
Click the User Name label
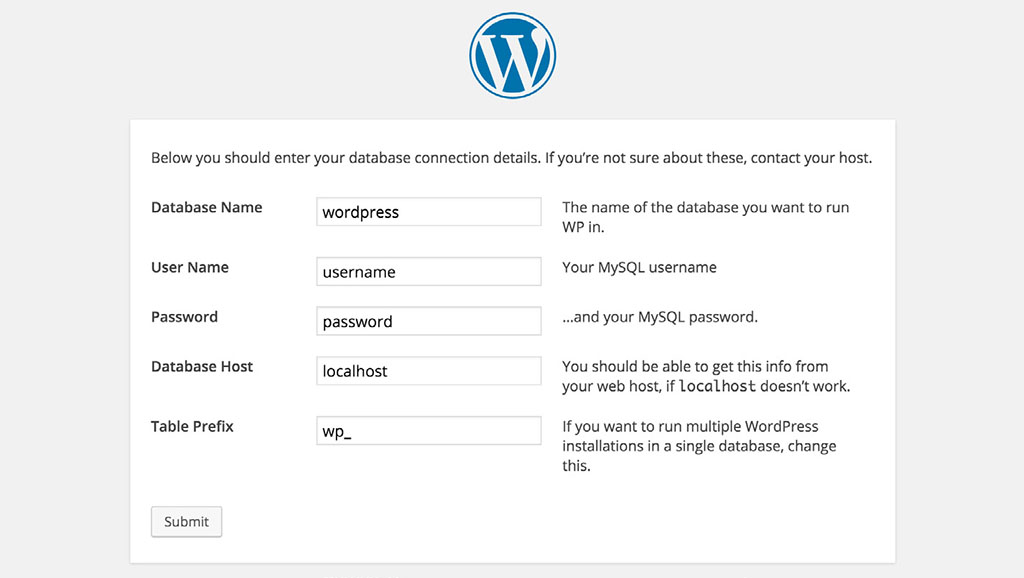pyautogui.click(x=189, y=268)
